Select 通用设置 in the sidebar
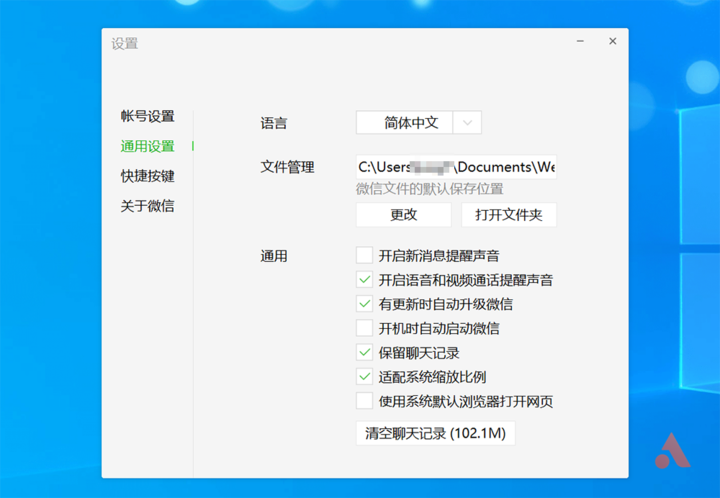This screenshot has width=720, height=498. tap(147, 146)
